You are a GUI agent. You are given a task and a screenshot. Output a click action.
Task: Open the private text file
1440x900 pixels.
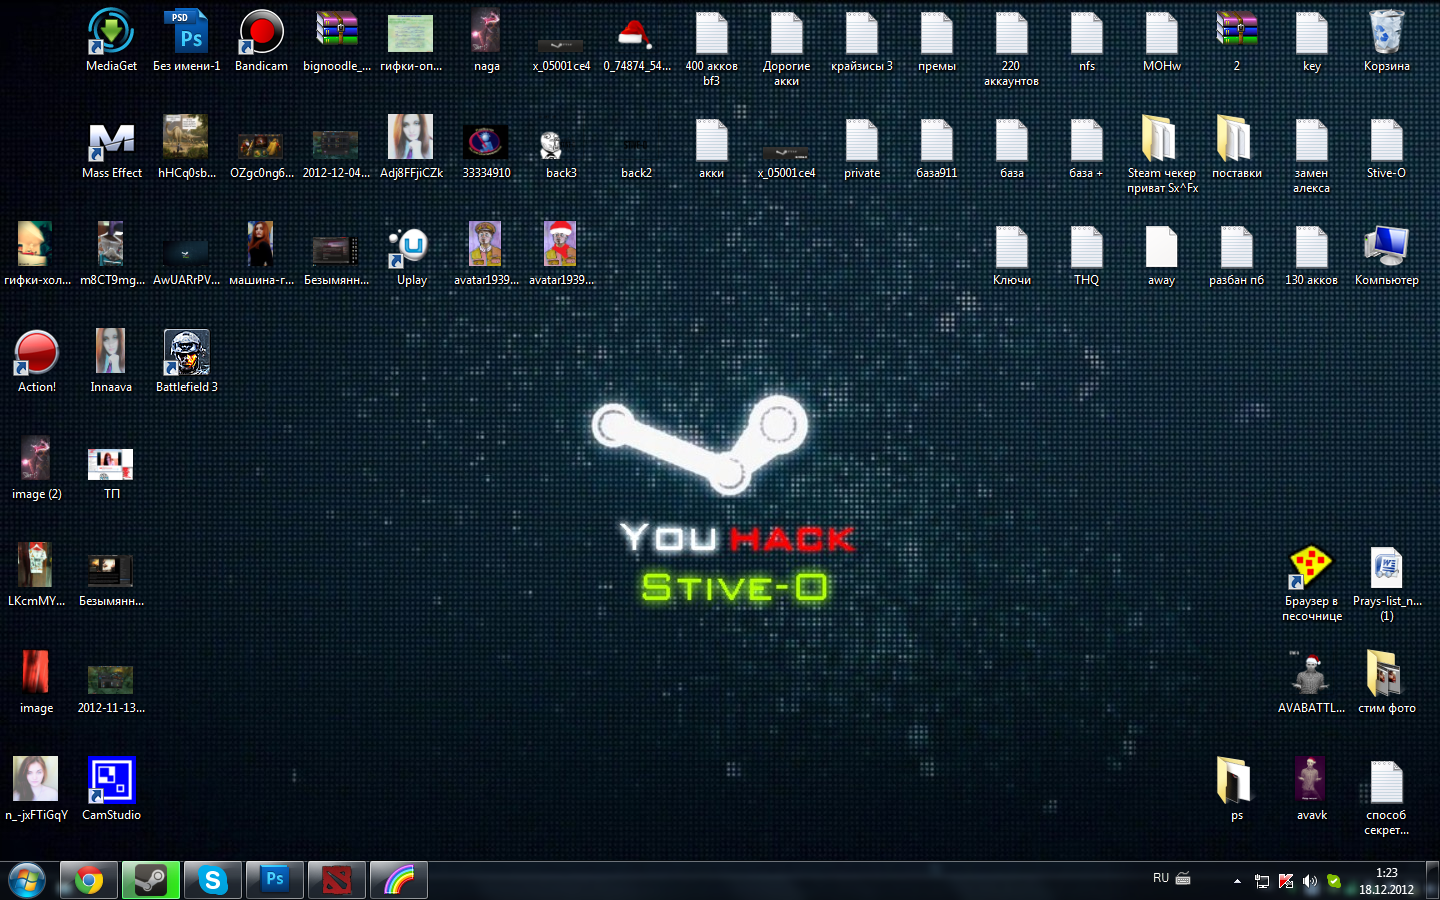pyautogui.click(x=861, y=147)
